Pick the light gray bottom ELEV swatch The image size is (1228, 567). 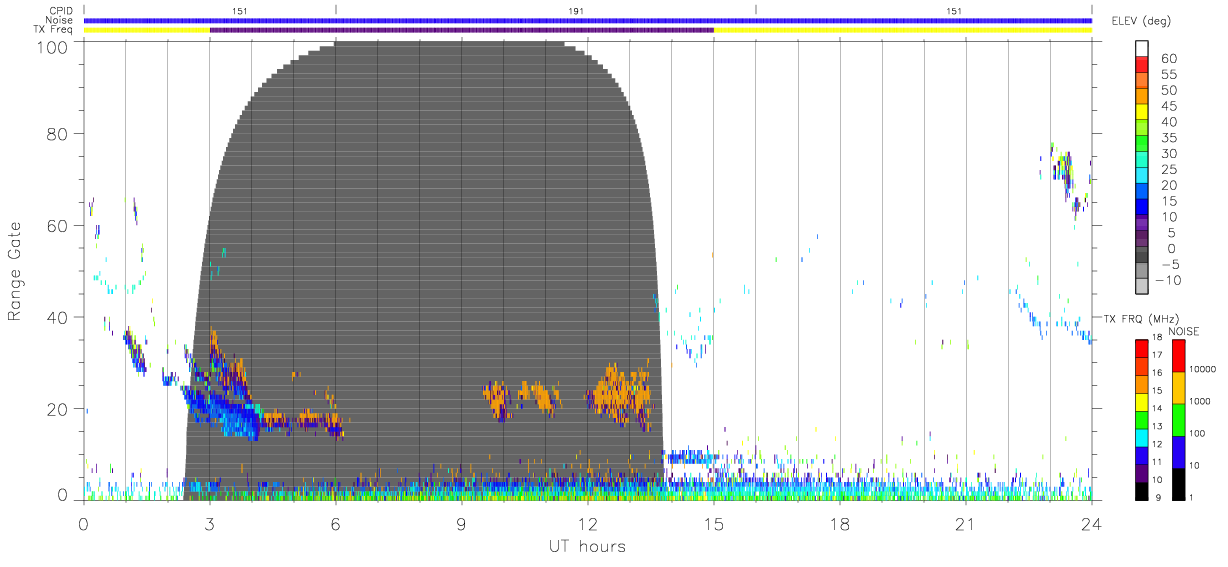[1142, 286]
